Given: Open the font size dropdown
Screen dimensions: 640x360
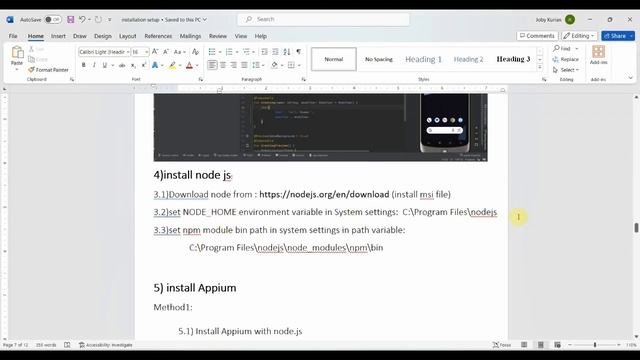Looking at the screenshot, I should (146, 52).
